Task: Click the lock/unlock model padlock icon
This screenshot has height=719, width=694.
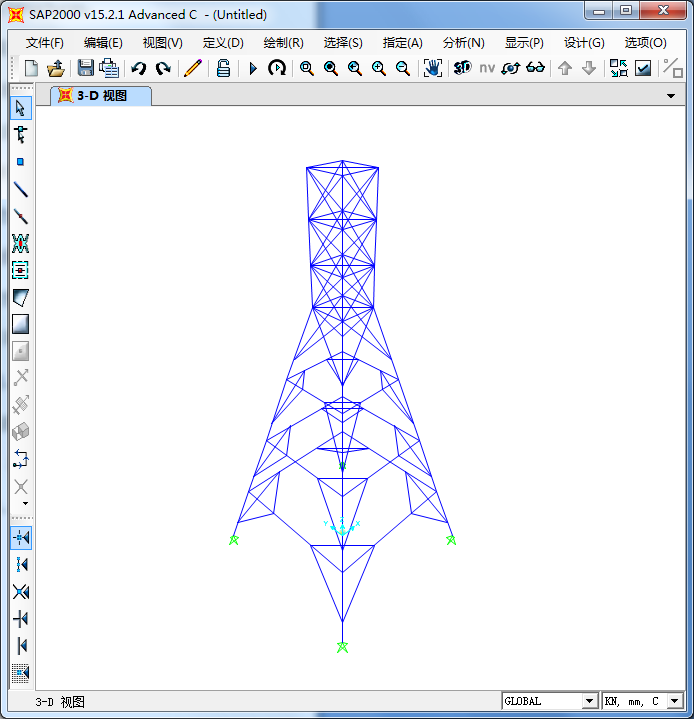Action: click(223, 68)
